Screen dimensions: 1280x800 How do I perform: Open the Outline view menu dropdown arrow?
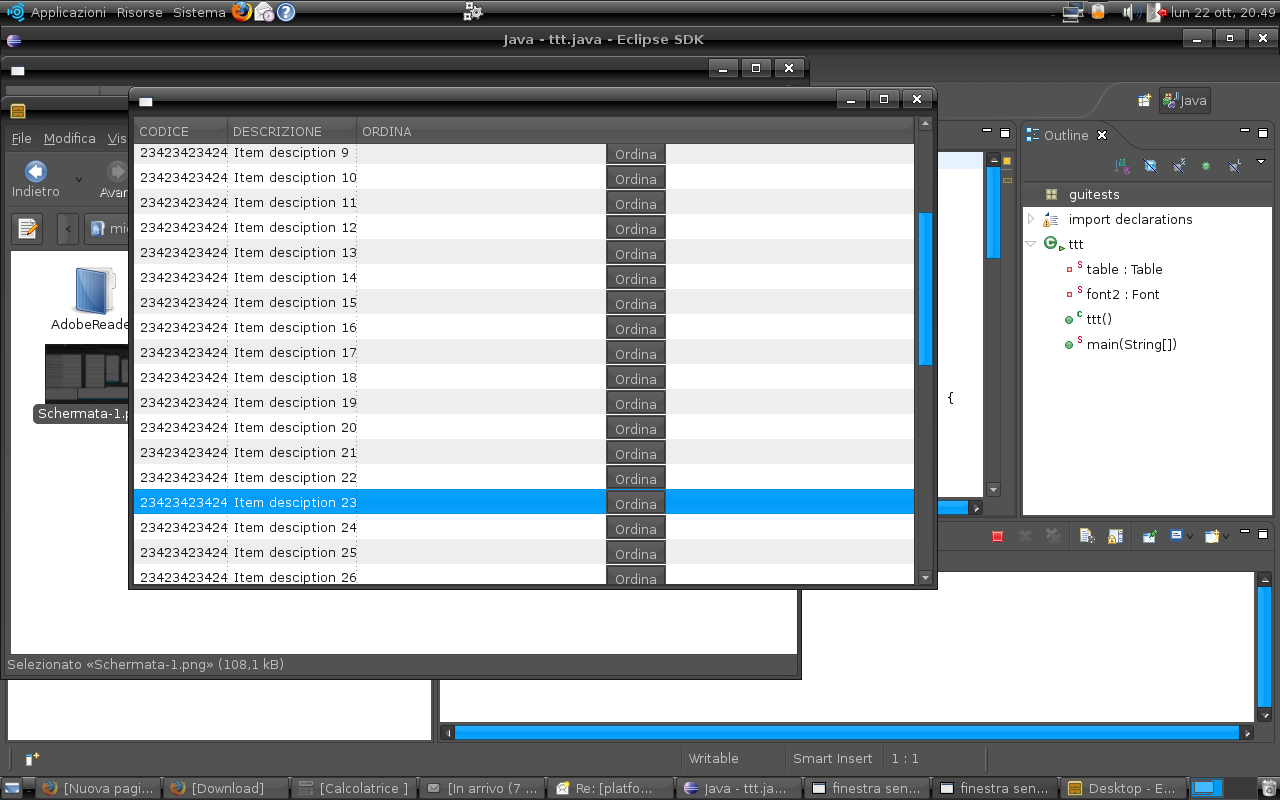coord(1260,162)
